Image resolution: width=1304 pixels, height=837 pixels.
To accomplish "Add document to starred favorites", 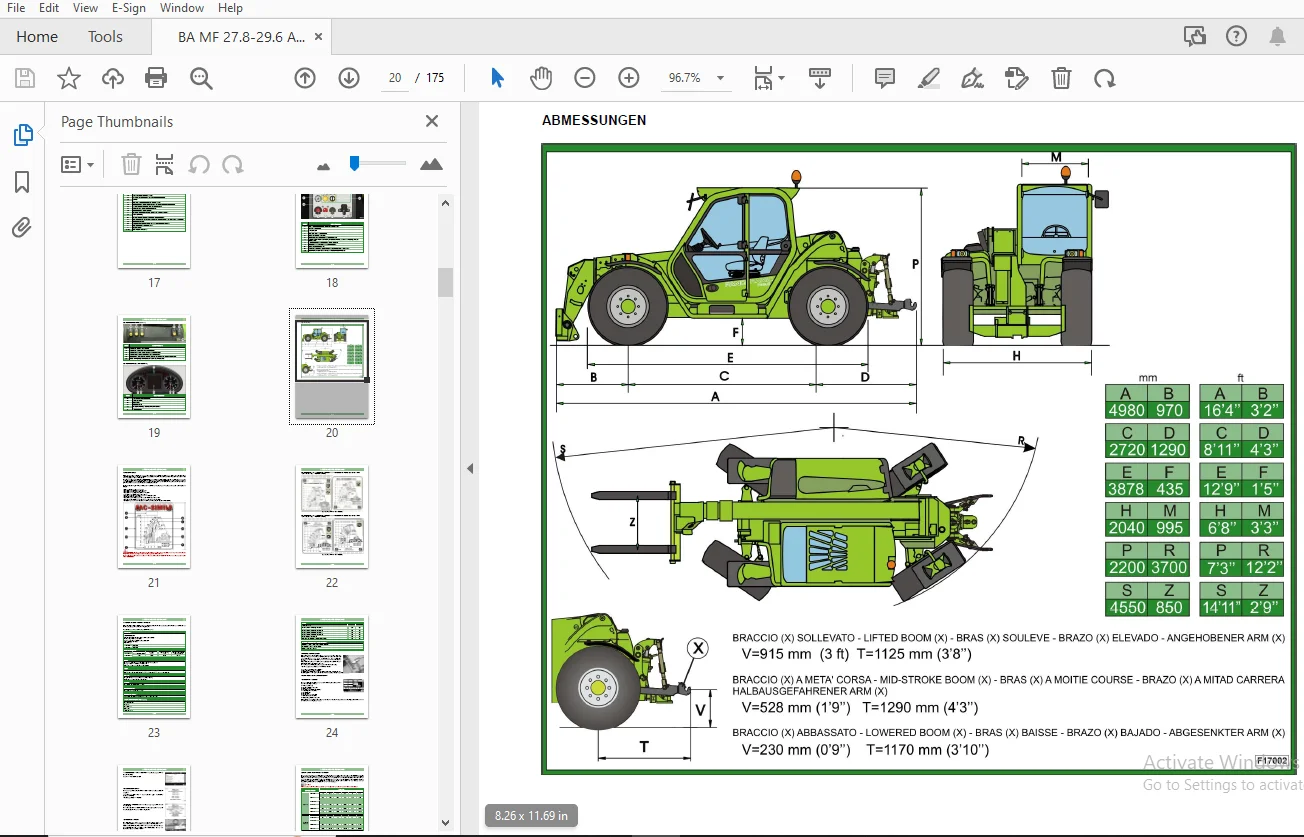I will click(x=68, y=78).
